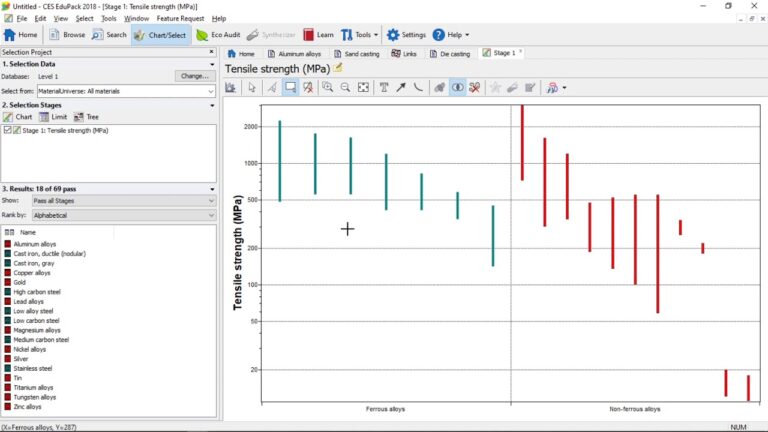768x432 pixels.
Task: Open the Select menu
Action: click(x=84, y=19)
